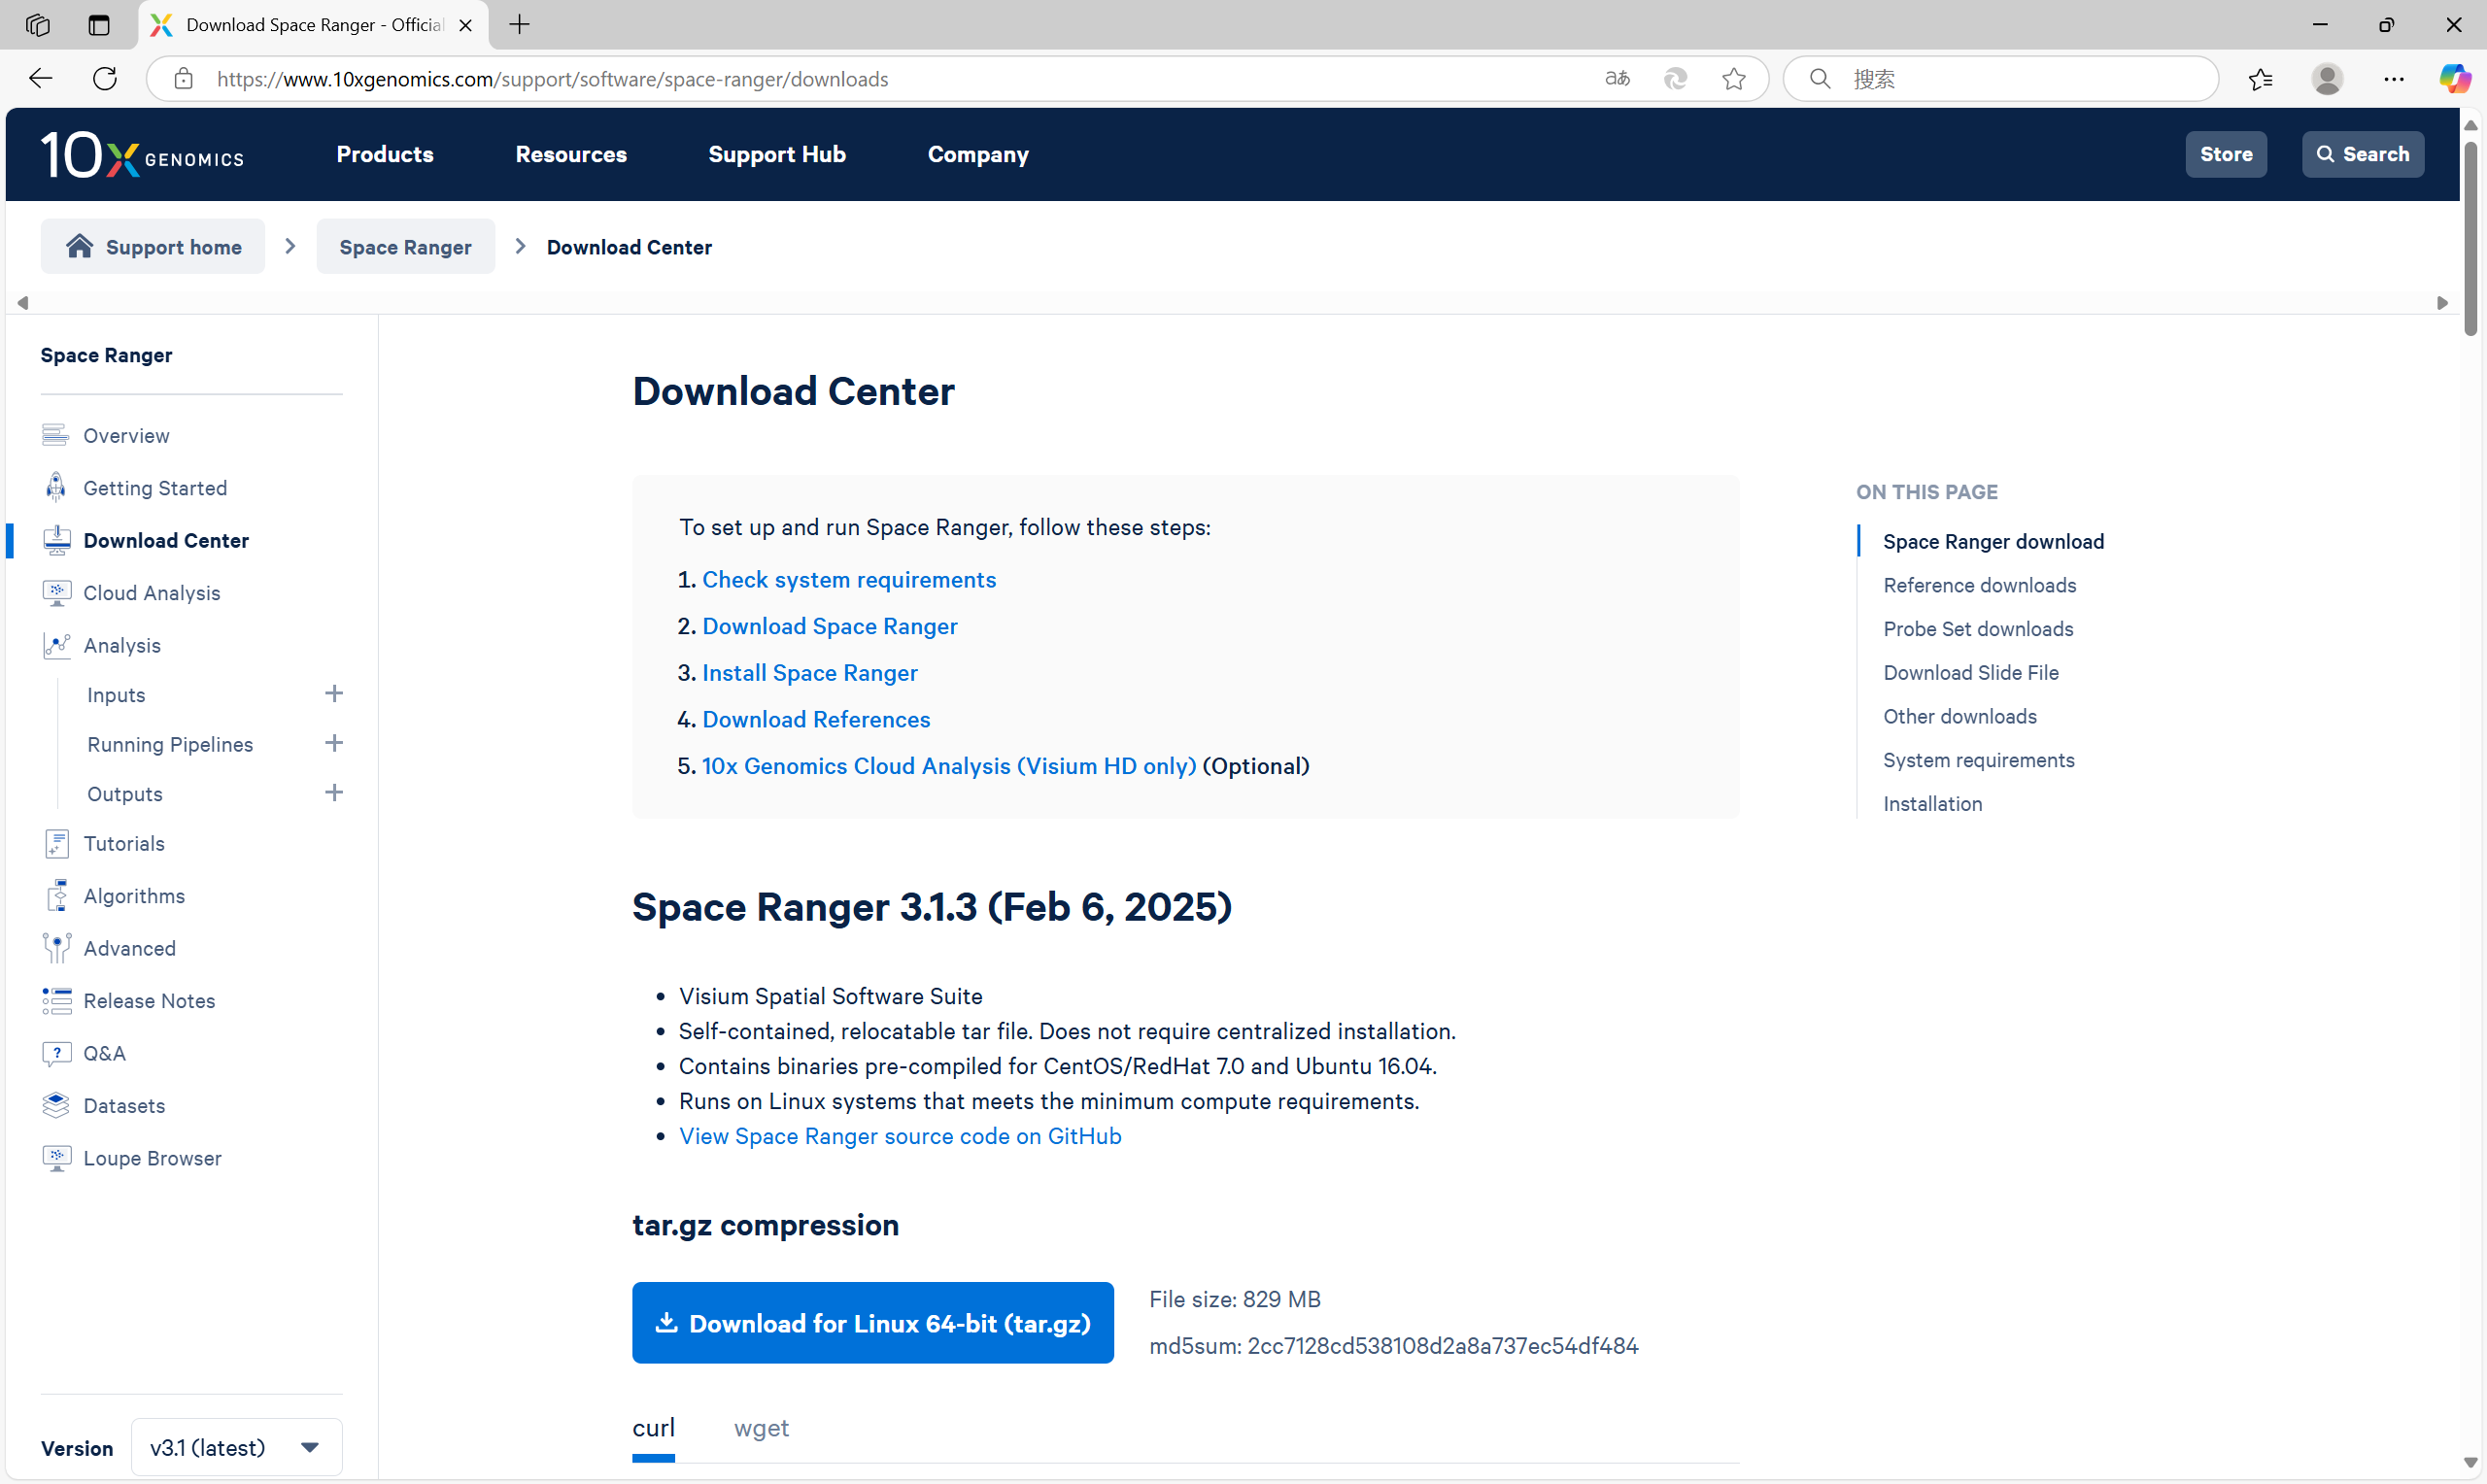Jump to Installation section

1932,804
